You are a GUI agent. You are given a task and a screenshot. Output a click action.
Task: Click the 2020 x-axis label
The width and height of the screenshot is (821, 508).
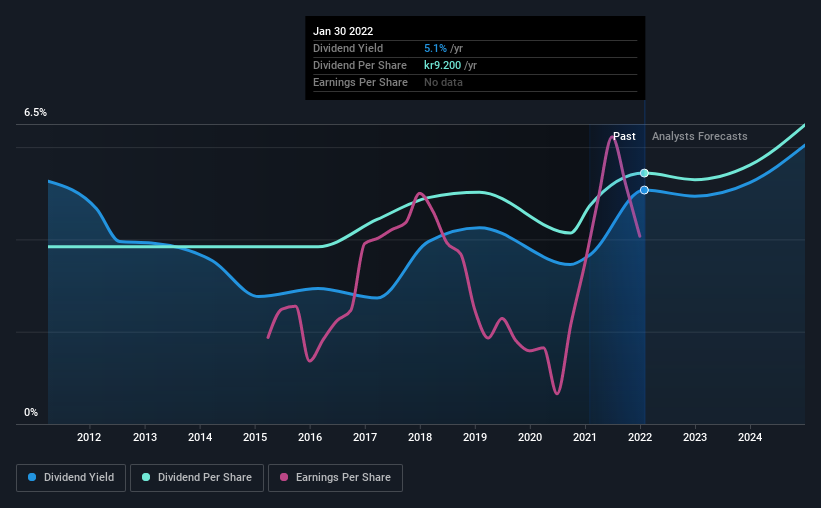(530, 437)
